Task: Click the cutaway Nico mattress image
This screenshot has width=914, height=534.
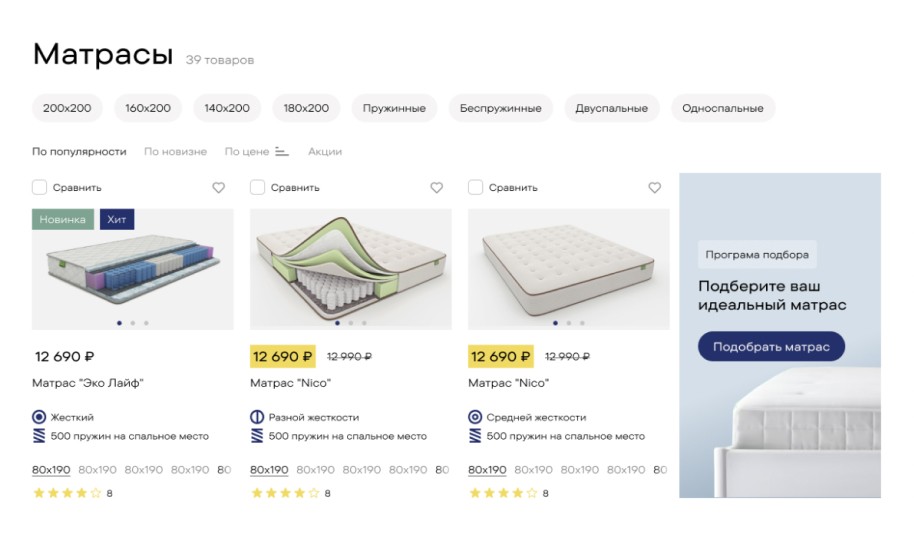Action: pos(350,265)
